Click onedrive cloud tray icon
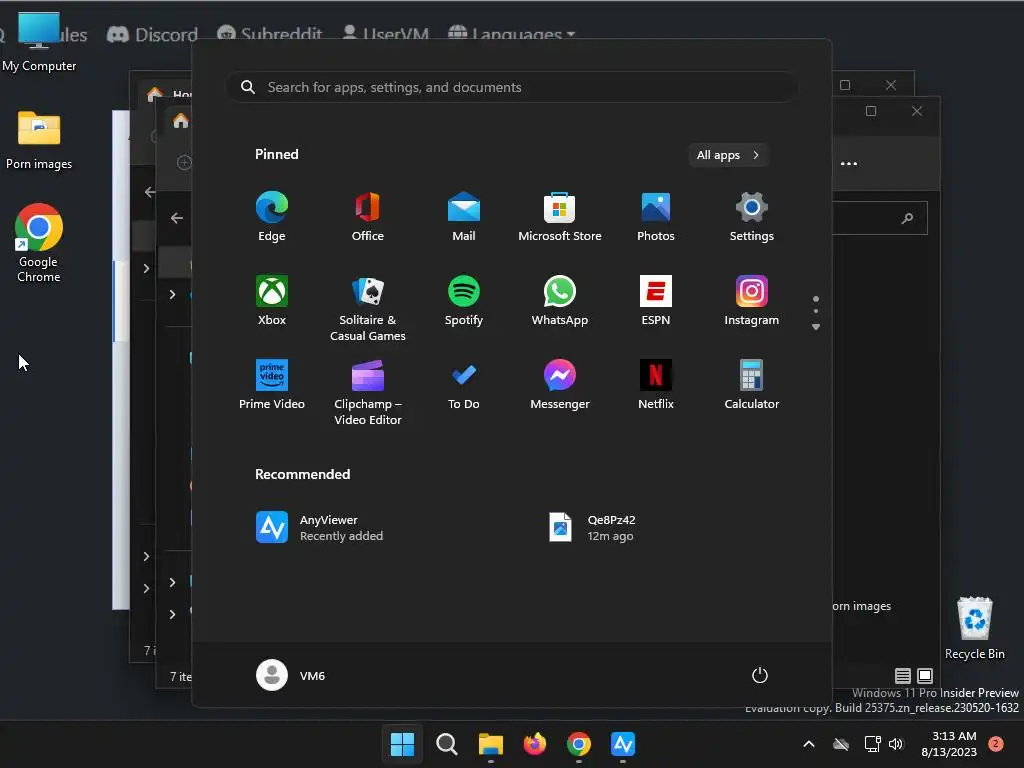 841,744
